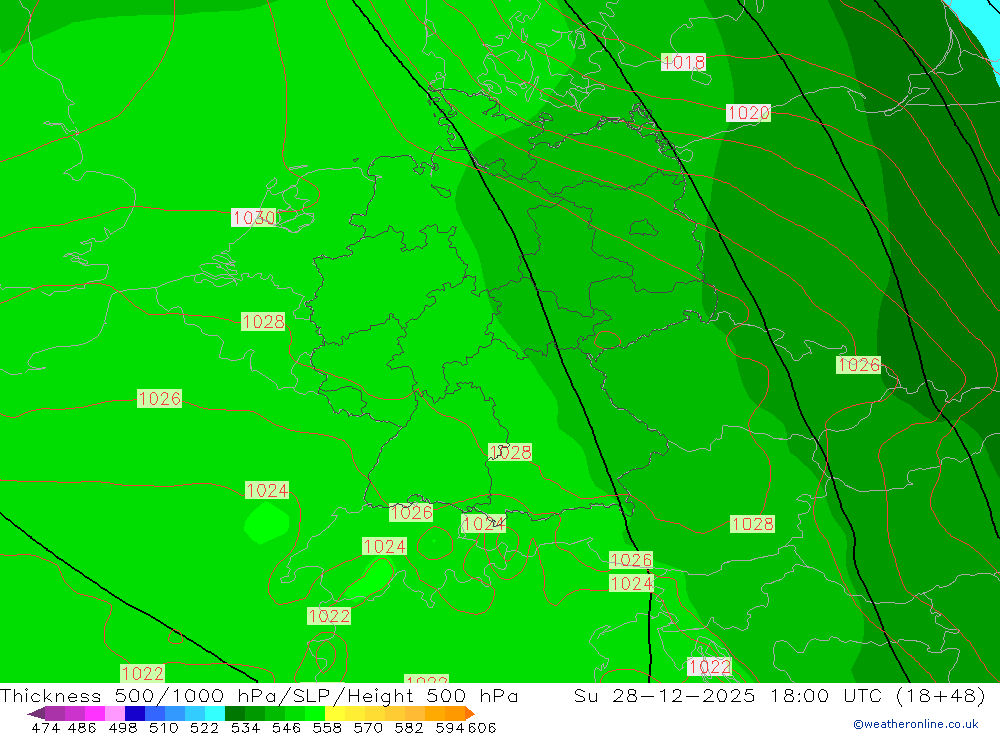Click the 1018 pressure label
This screenshot has width=1000, height=733.
683,62
